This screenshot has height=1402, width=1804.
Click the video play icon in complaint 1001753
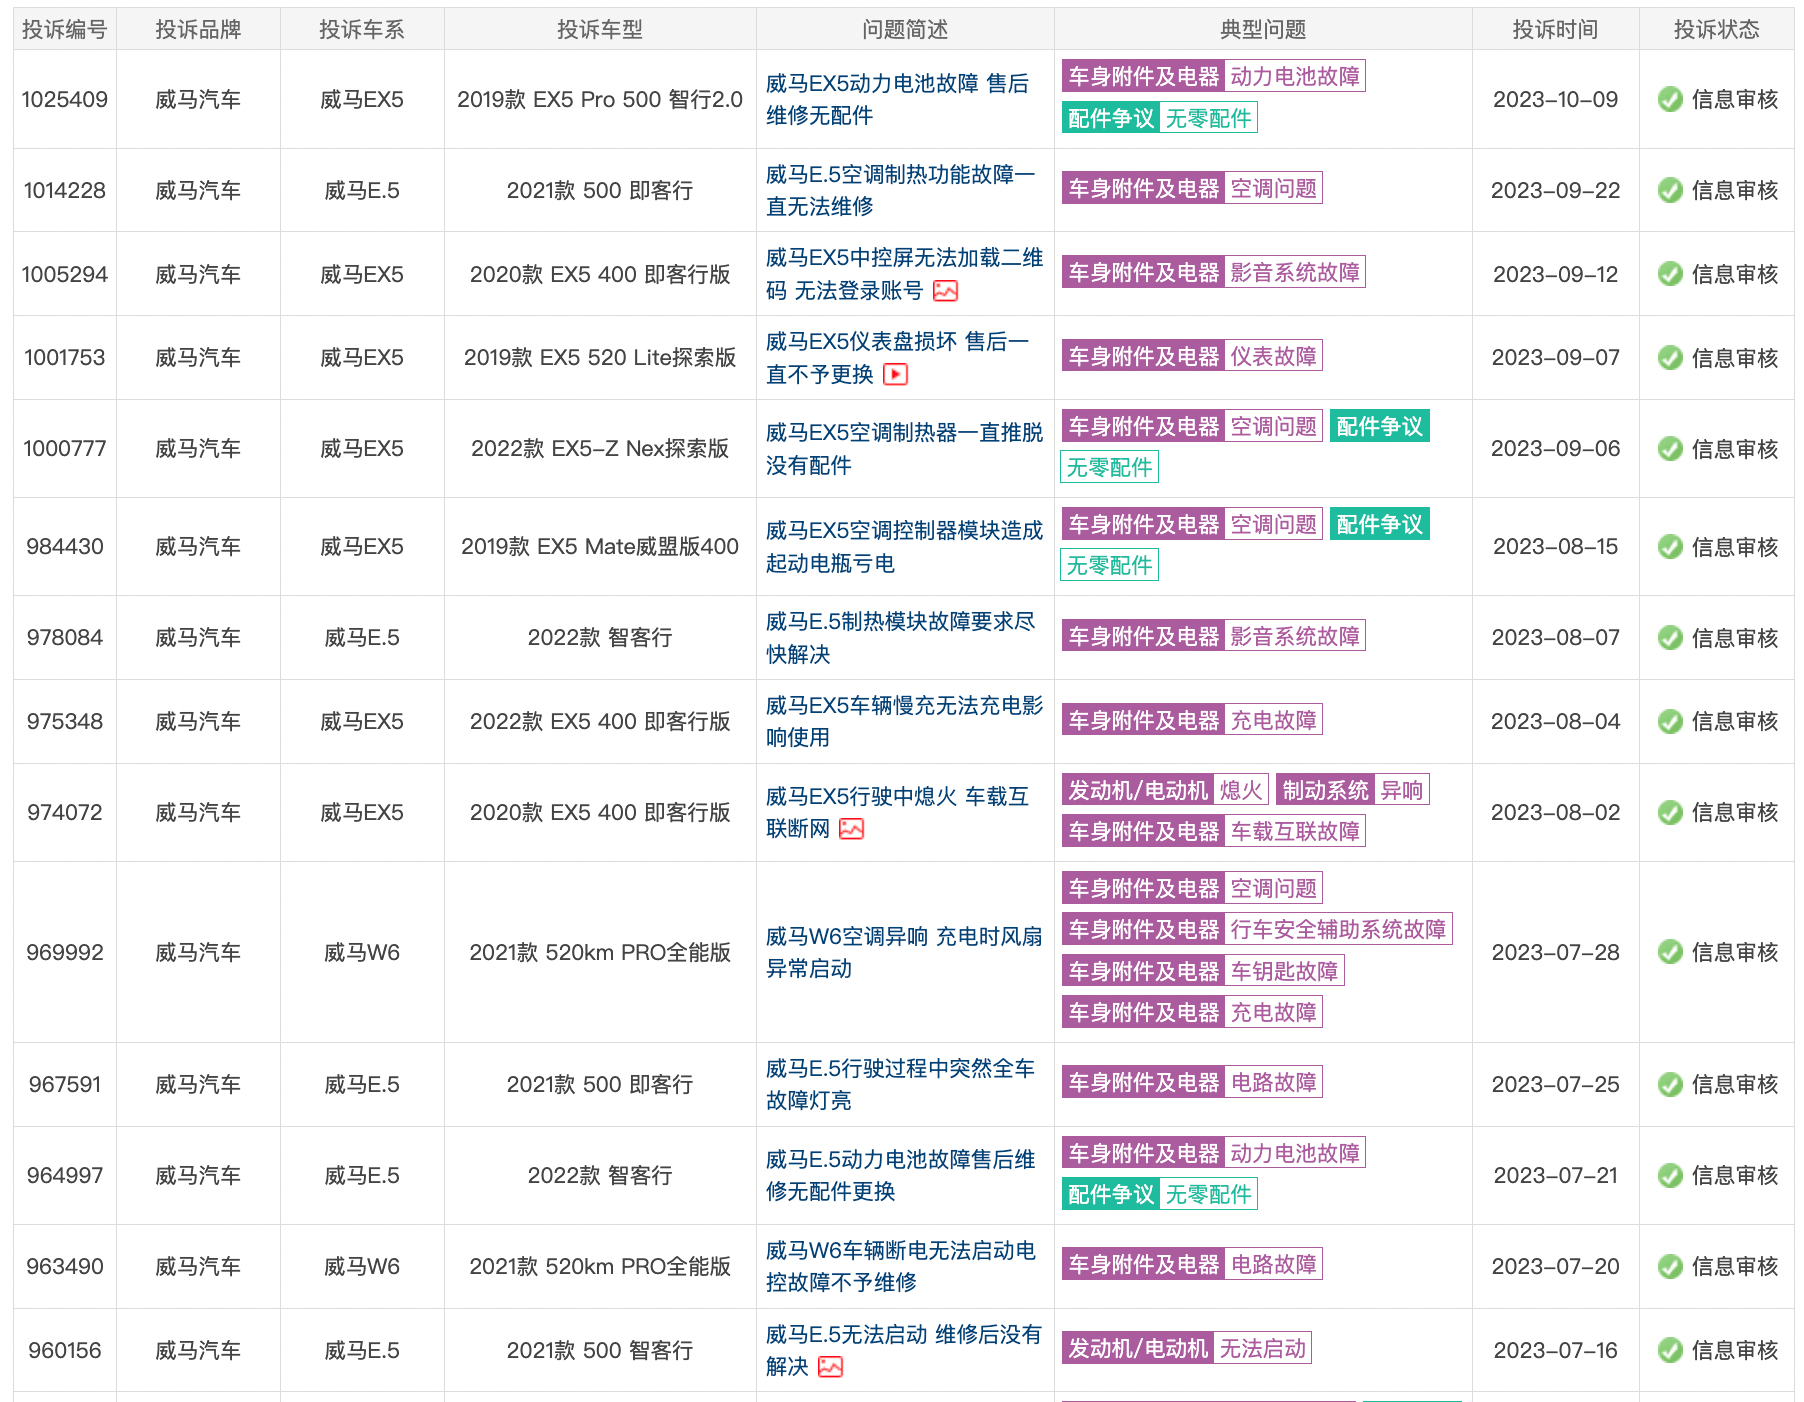(x=895, y=375)
